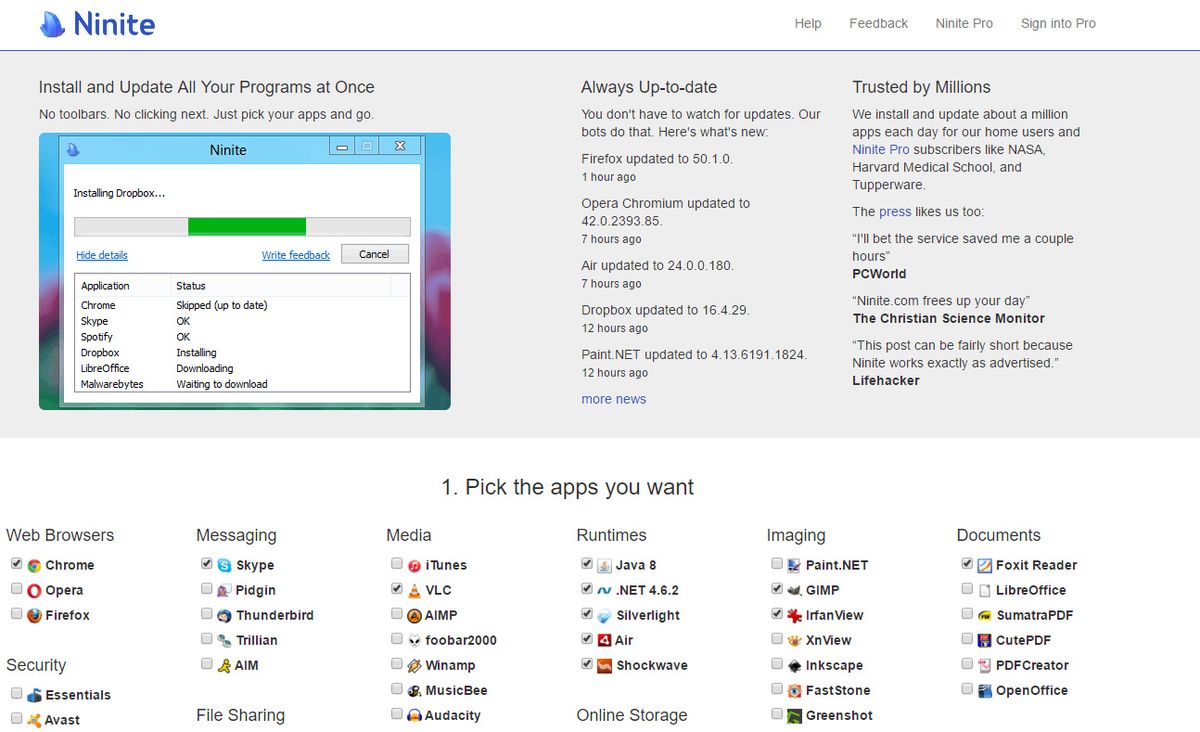Click the Avast icon under Security
This screenshot has height=732, width=1200.
(35, 719)
